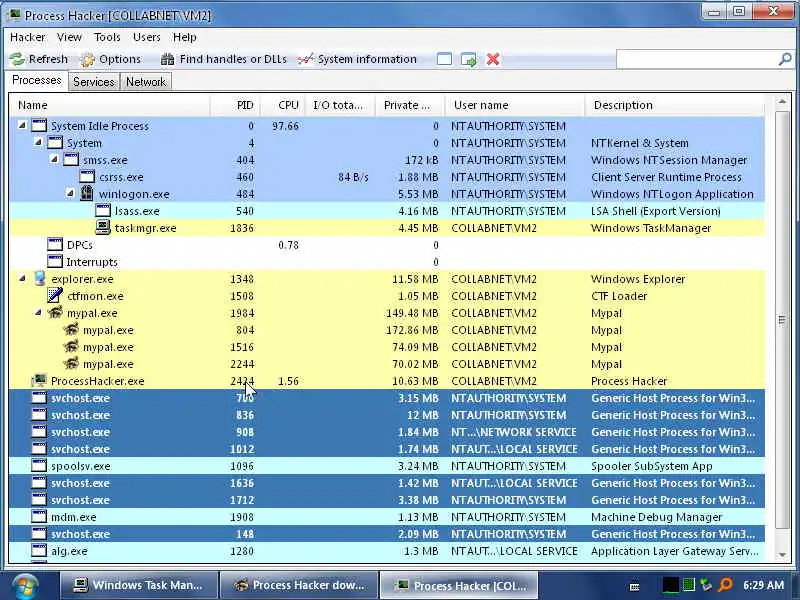Click the mypal.exe icon for PID 2244
This screenshot has height=600, width=800.
coord(71,363)
